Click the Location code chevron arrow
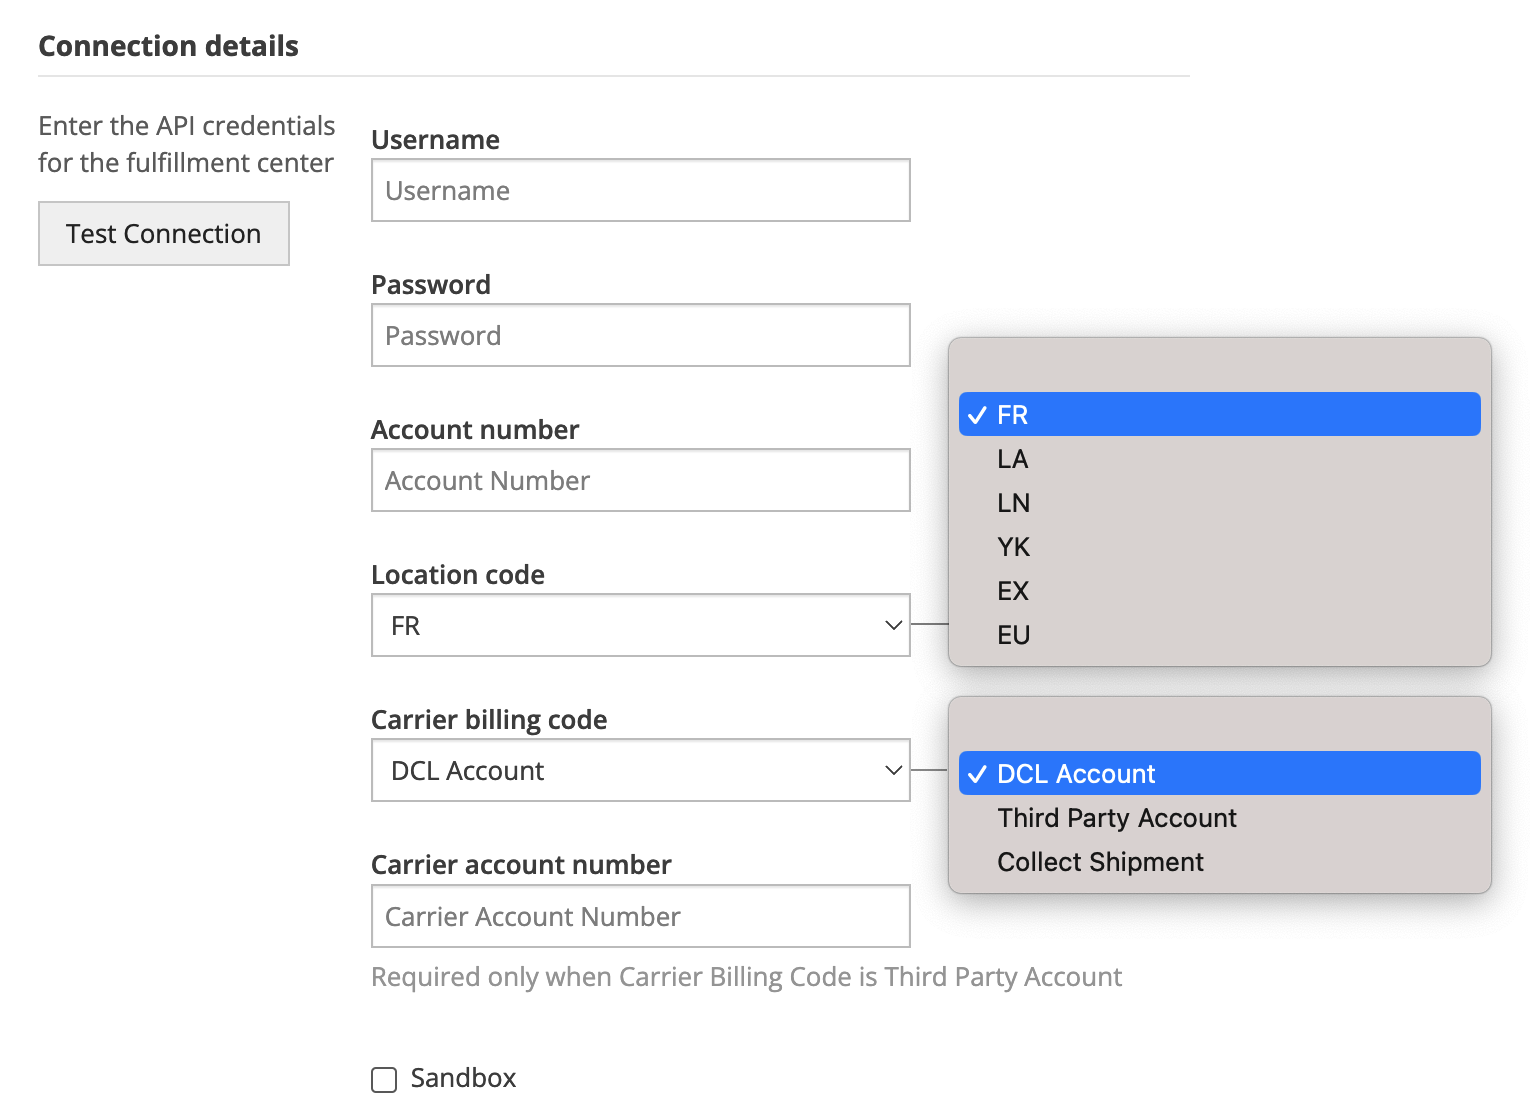Image resolution: width=1536 pixels, height=1119 pixels. pyautogui.click(x=893, y=625)
